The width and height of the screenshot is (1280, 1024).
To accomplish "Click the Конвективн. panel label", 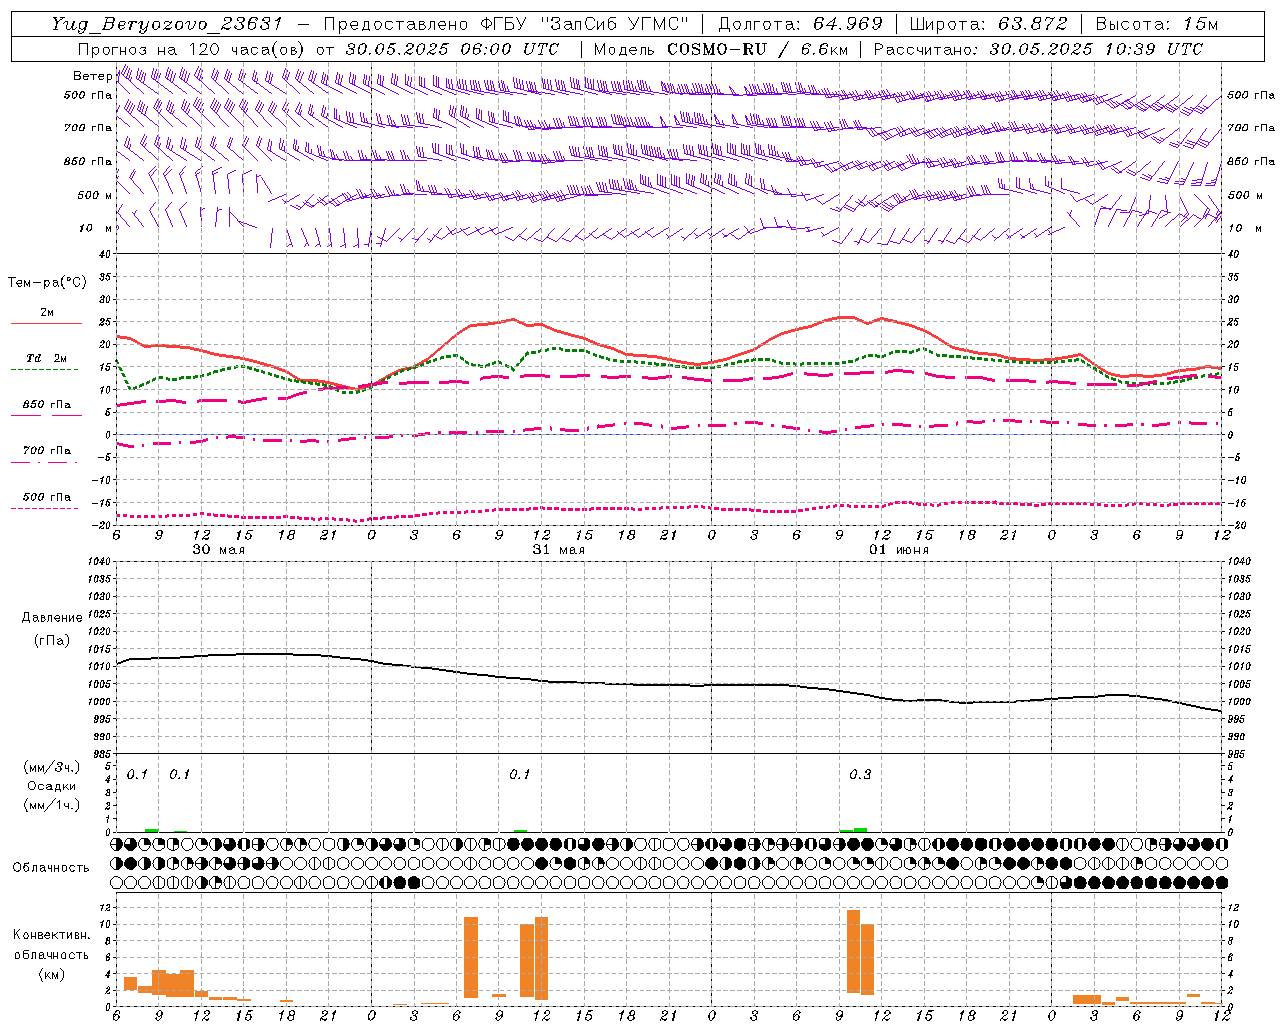I will pos(52,935).
